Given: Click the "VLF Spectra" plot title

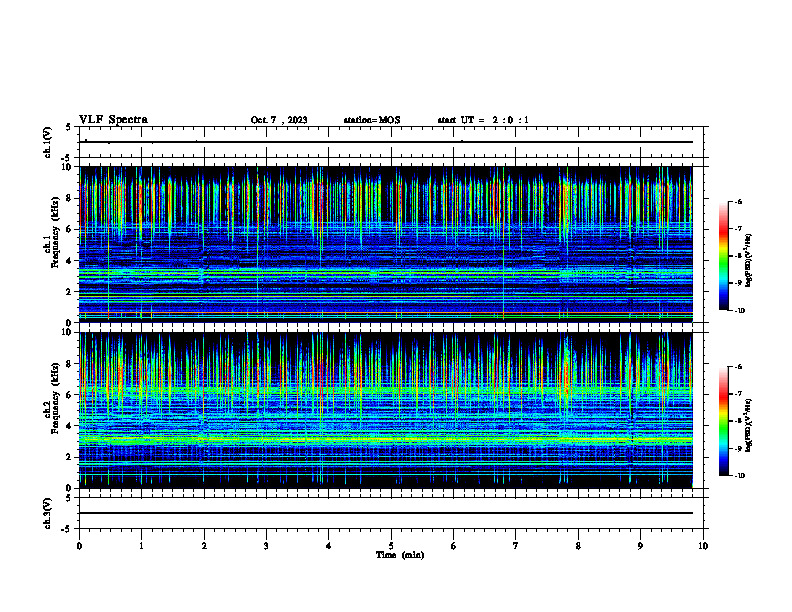Looking at the screenshot, I should (113, 120).
